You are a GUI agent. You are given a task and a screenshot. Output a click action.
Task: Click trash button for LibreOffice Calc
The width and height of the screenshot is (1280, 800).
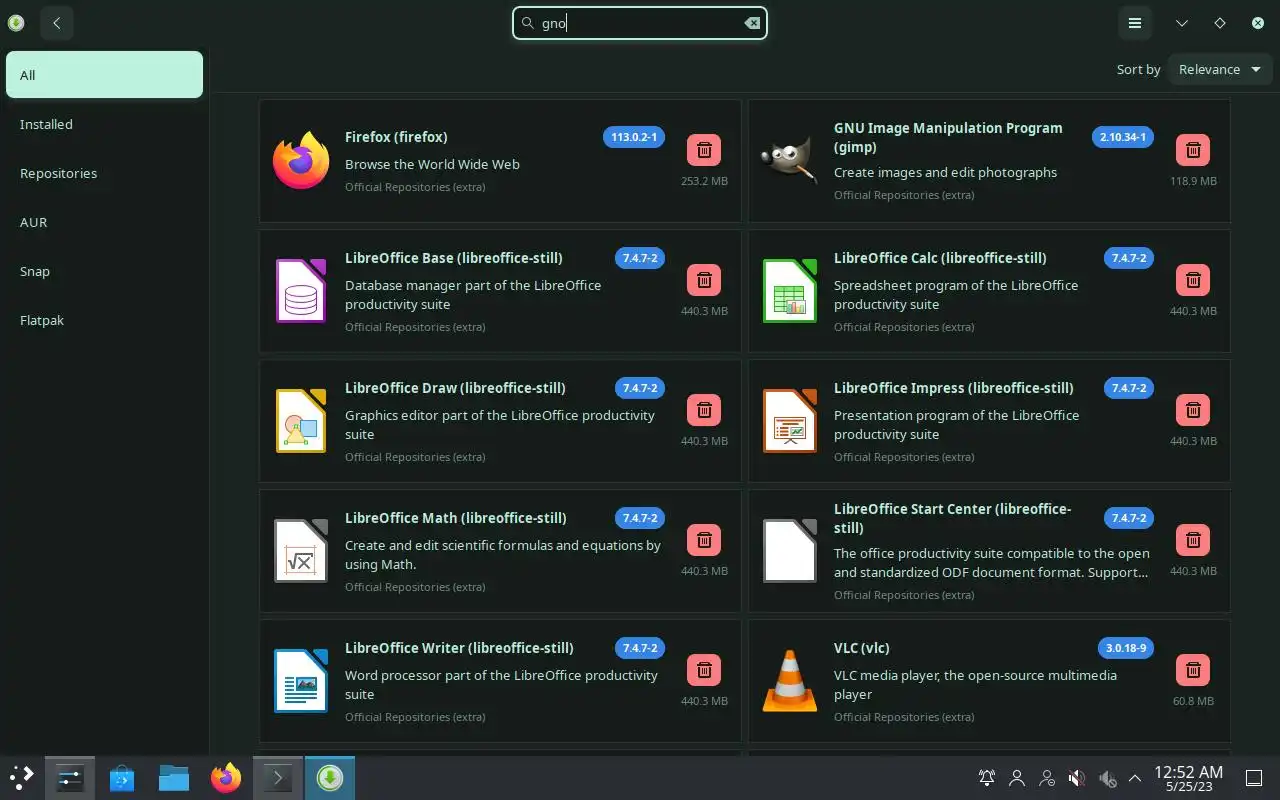tap(1193, 280)
